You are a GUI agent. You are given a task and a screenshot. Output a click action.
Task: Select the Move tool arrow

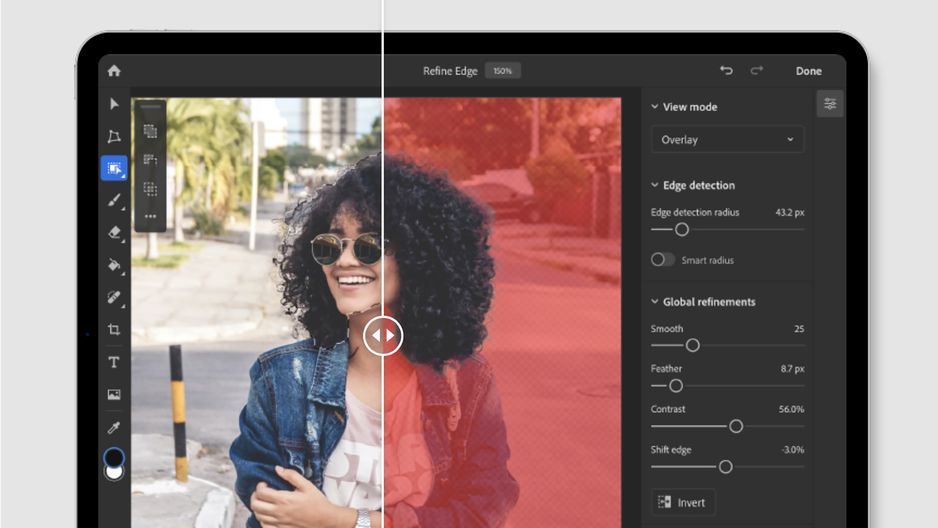tap(114, 104)
